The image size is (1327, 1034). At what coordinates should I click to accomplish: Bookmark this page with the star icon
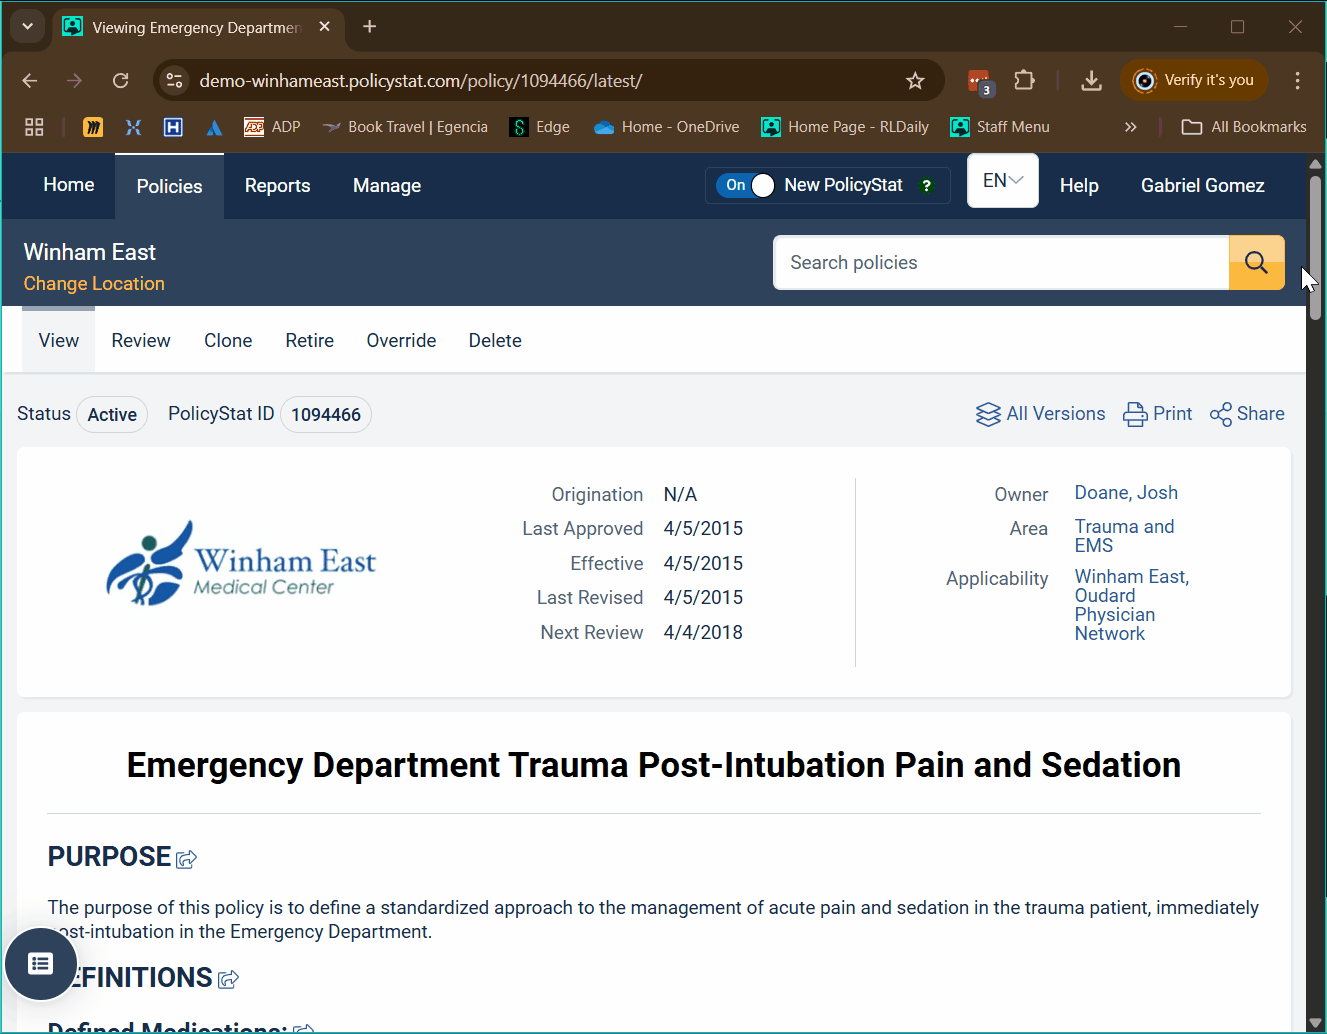pos(915,81)
